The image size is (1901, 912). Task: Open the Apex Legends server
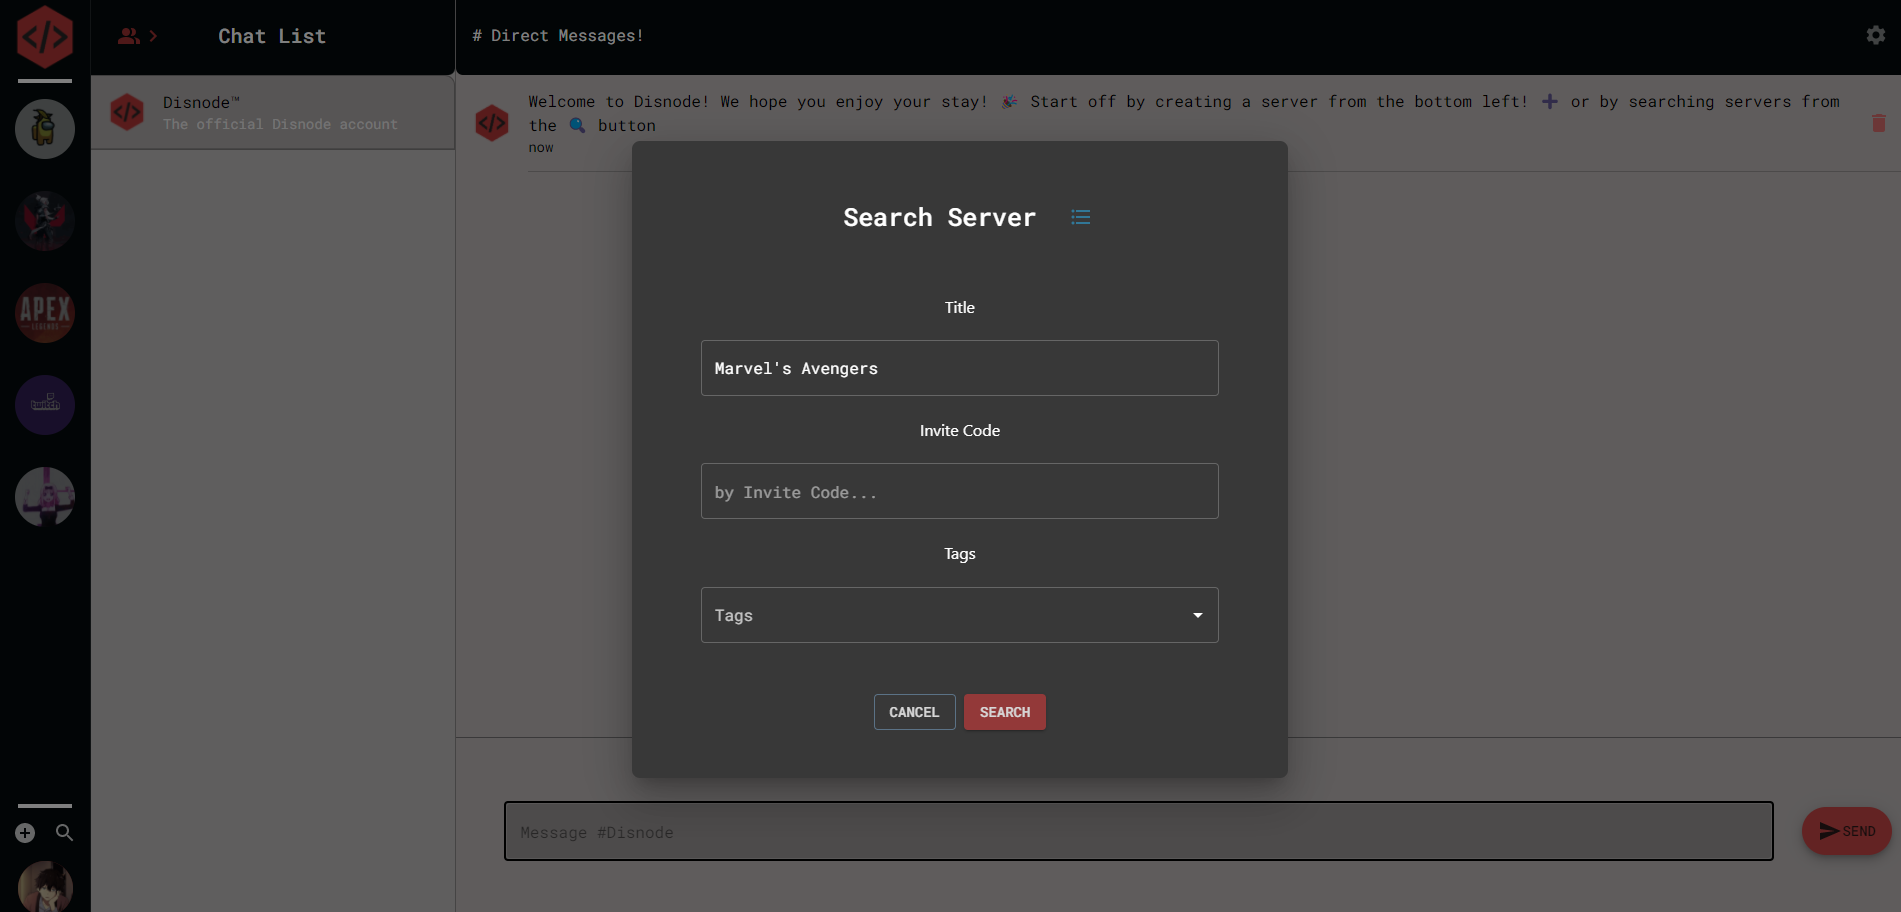click(x=45, y=313)
